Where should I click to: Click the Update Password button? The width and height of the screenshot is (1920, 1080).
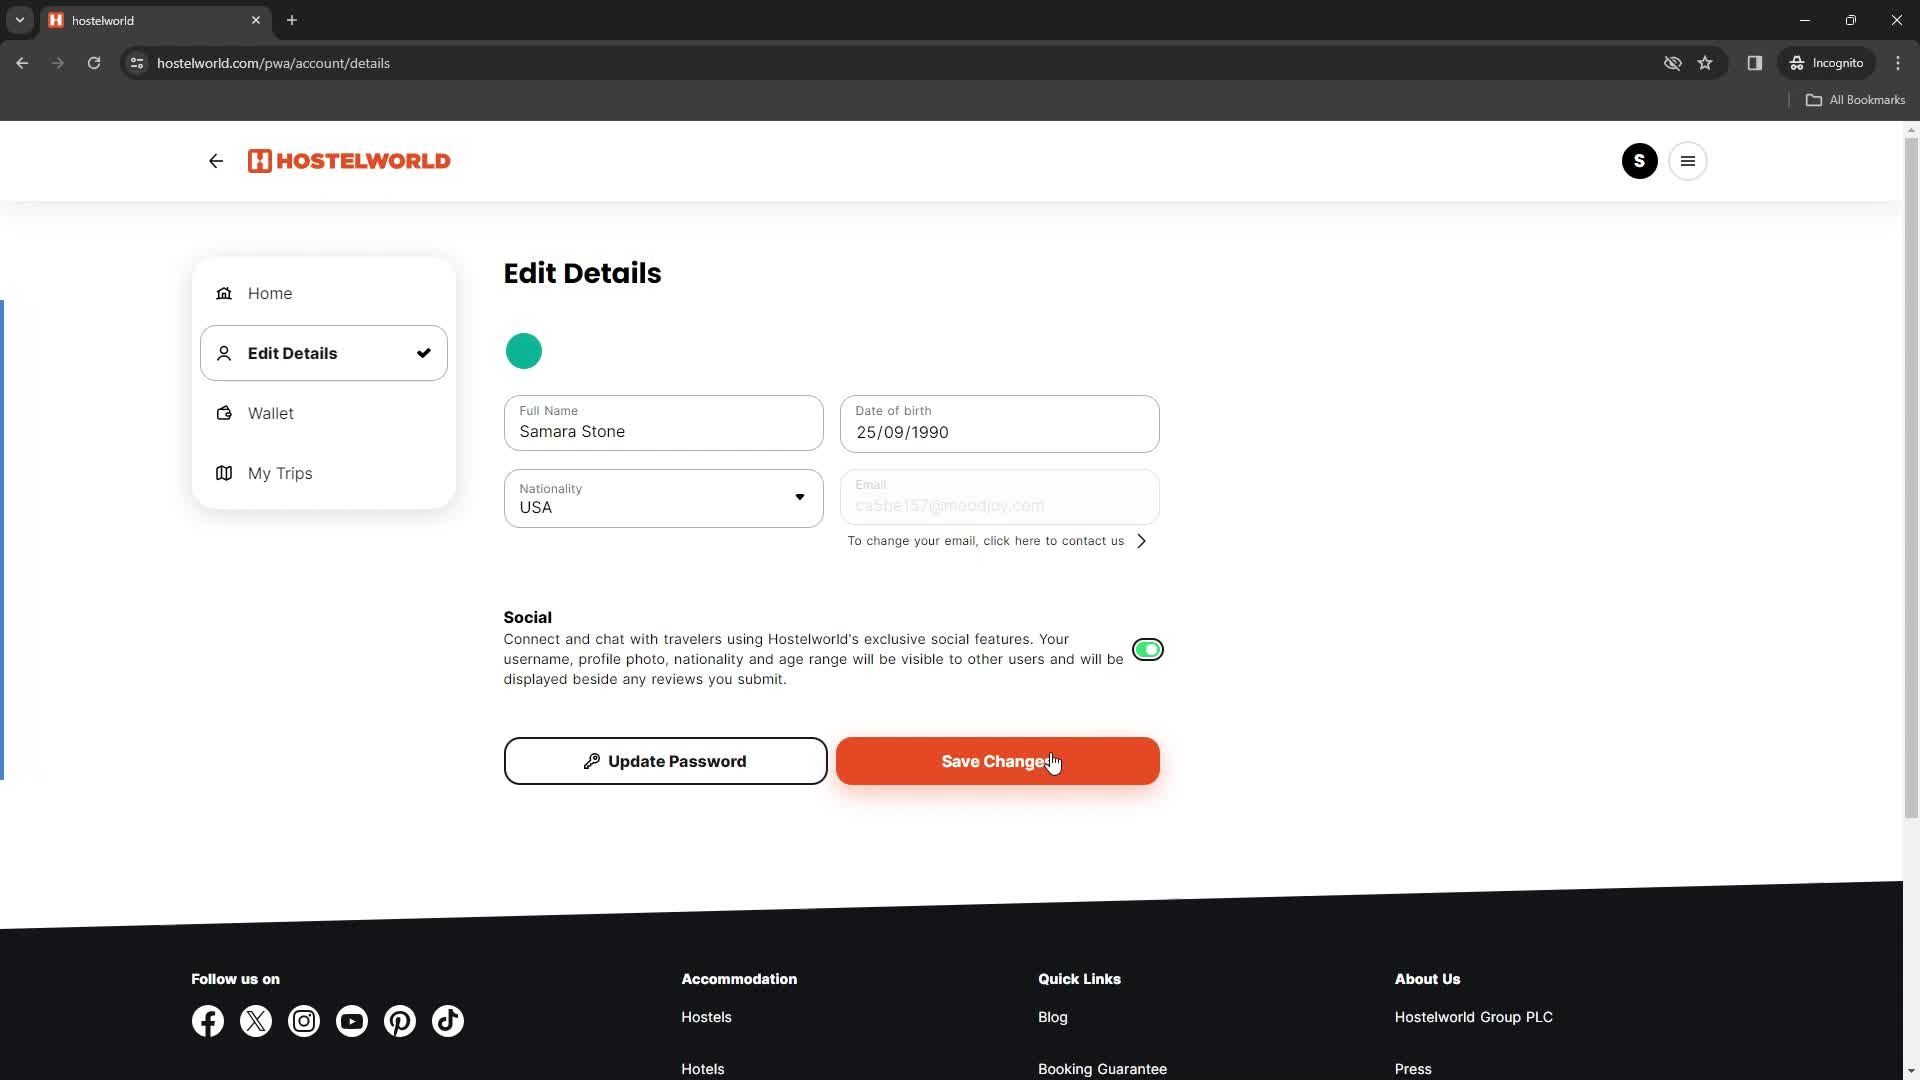coord(665,761)
